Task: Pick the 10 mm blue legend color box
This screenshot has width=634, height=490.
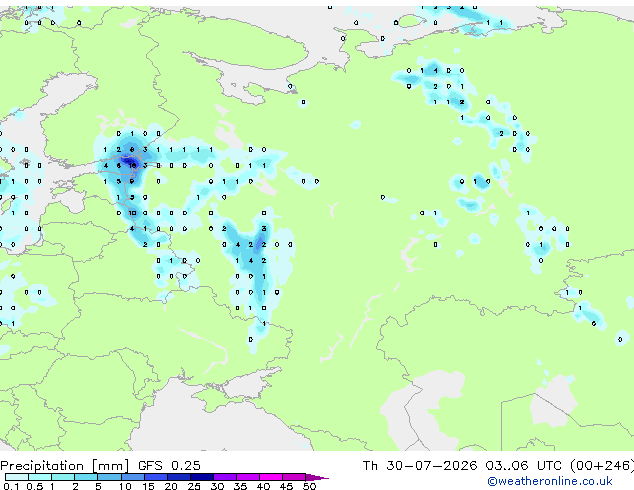Action: pos(132,477)
